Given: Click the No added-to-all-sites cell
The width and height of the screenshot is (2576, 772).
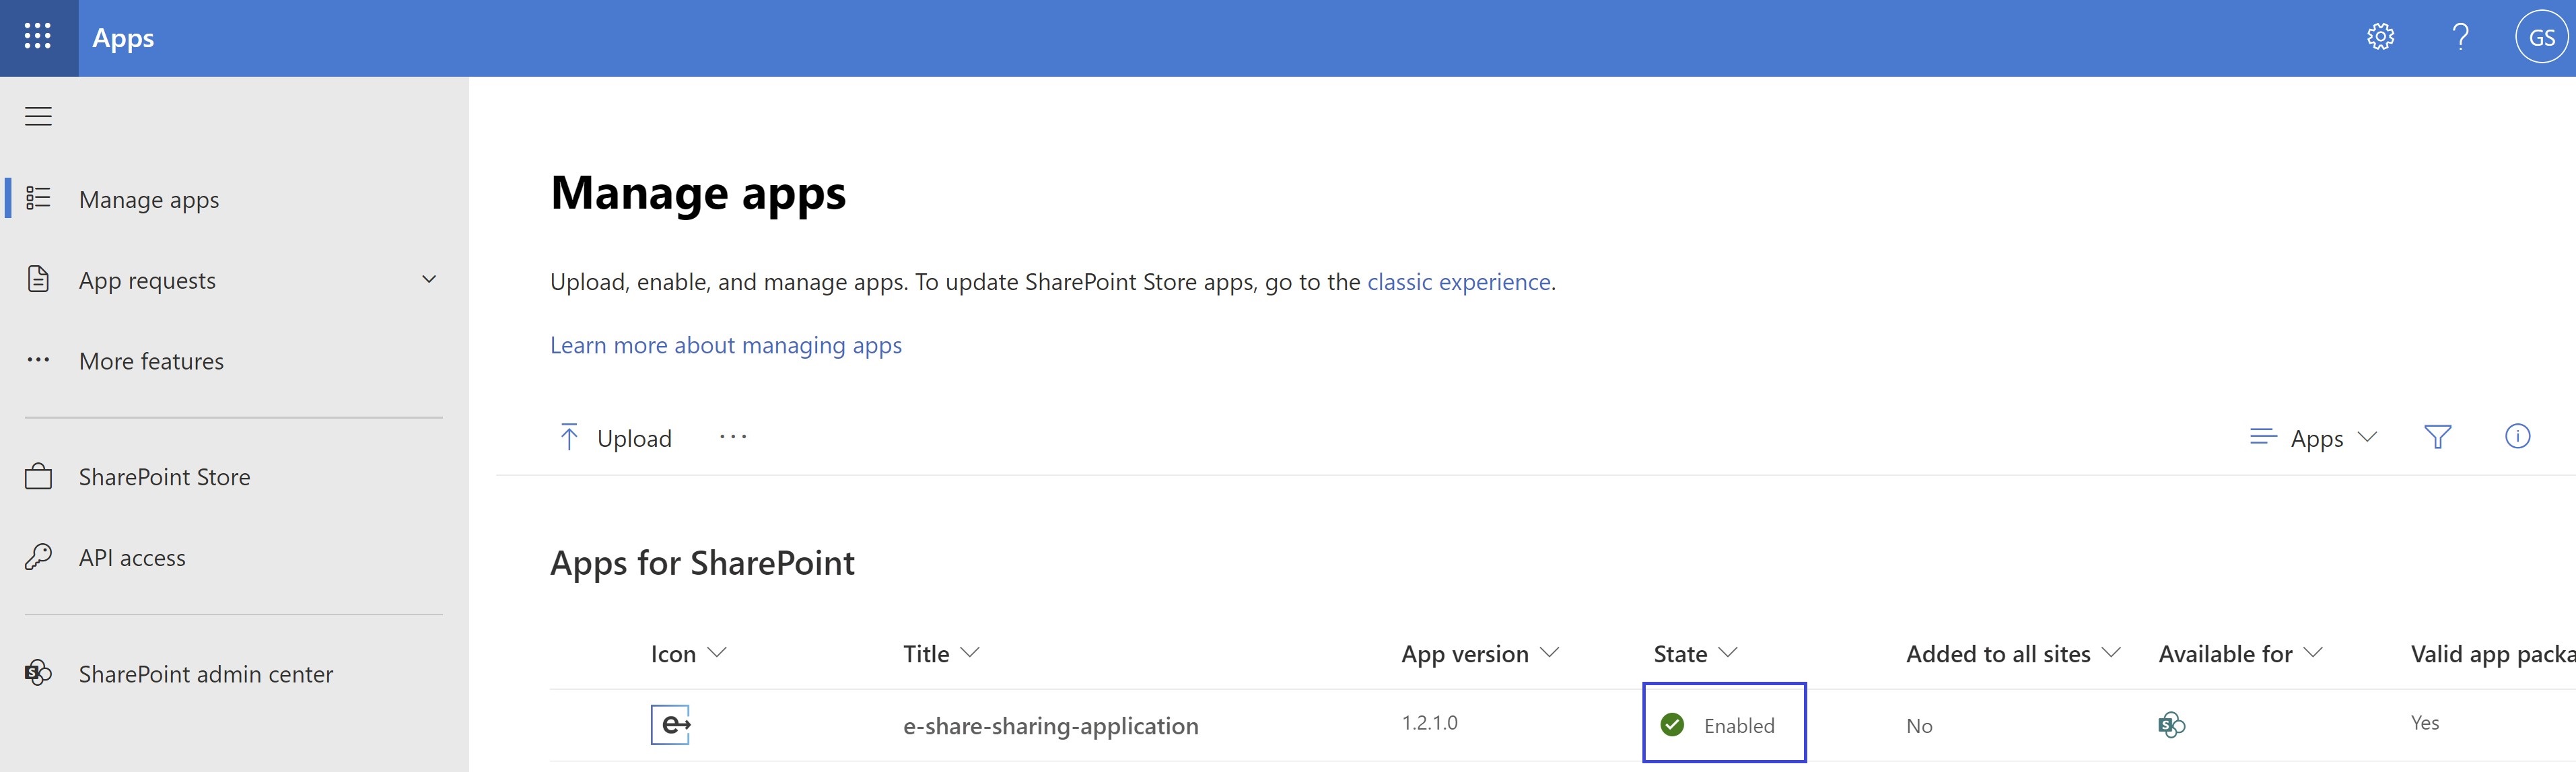Looking at the screenshot, I should click(1919, 726).
